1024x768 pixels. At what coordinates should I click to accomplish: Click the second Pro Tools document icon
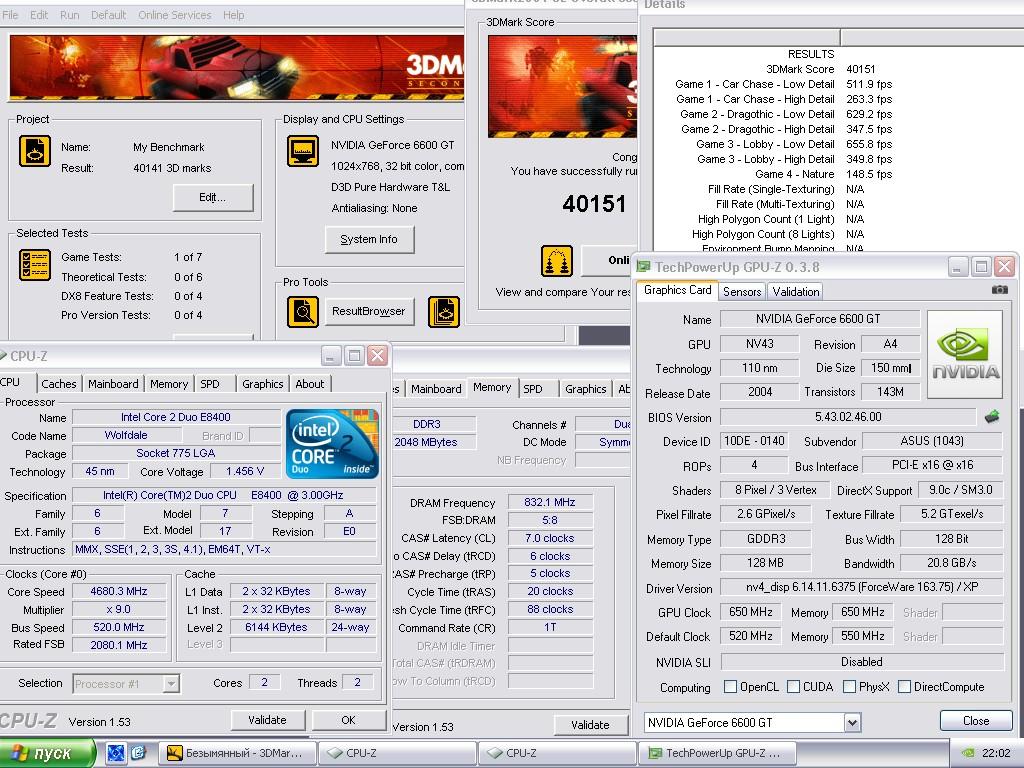(x=444, y=312)
